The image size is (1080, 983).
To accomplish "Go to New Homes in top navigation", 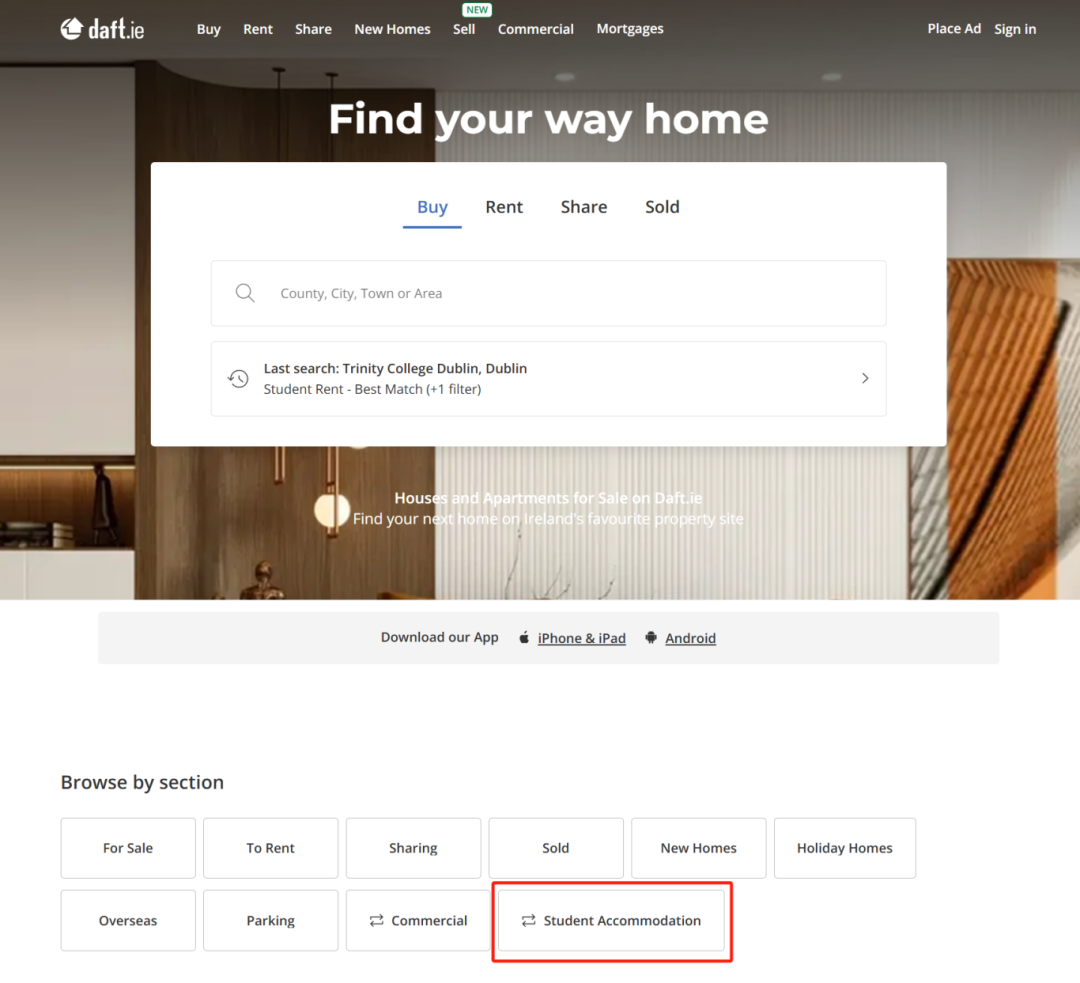I will (392, 29).
